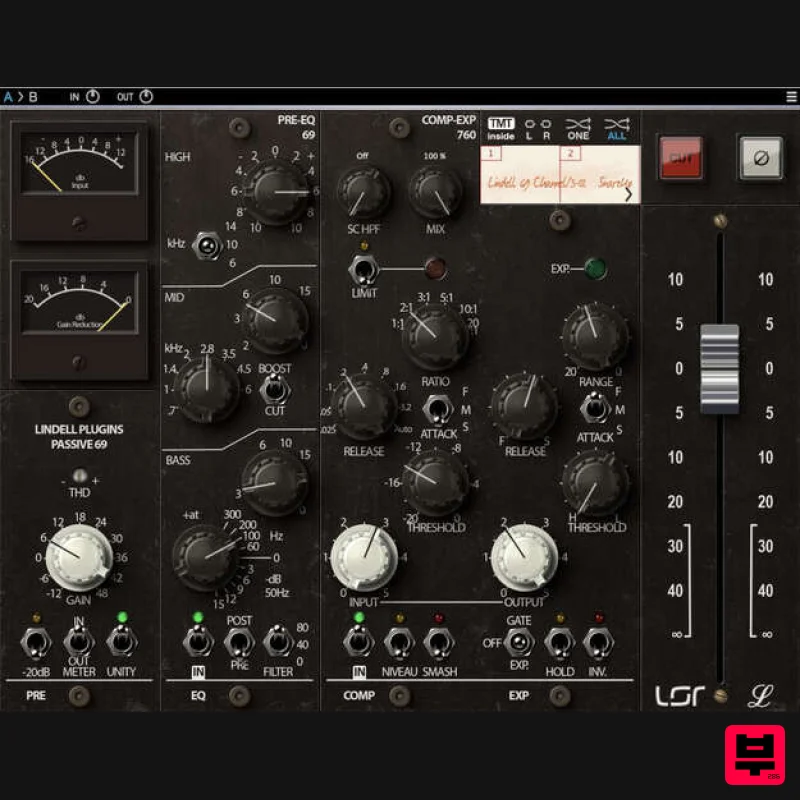The image size is (800, 800).
Task: Click the green EXP indicator LED
Action: (x=595, y=268)
